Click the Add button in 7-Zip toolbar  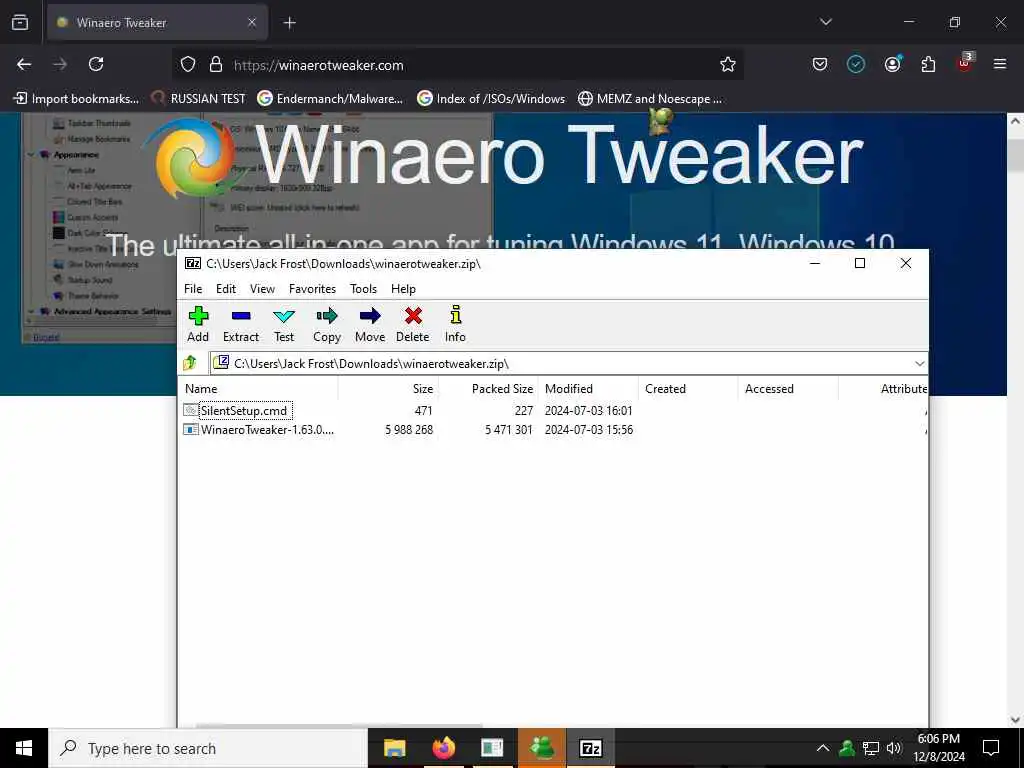198,324
